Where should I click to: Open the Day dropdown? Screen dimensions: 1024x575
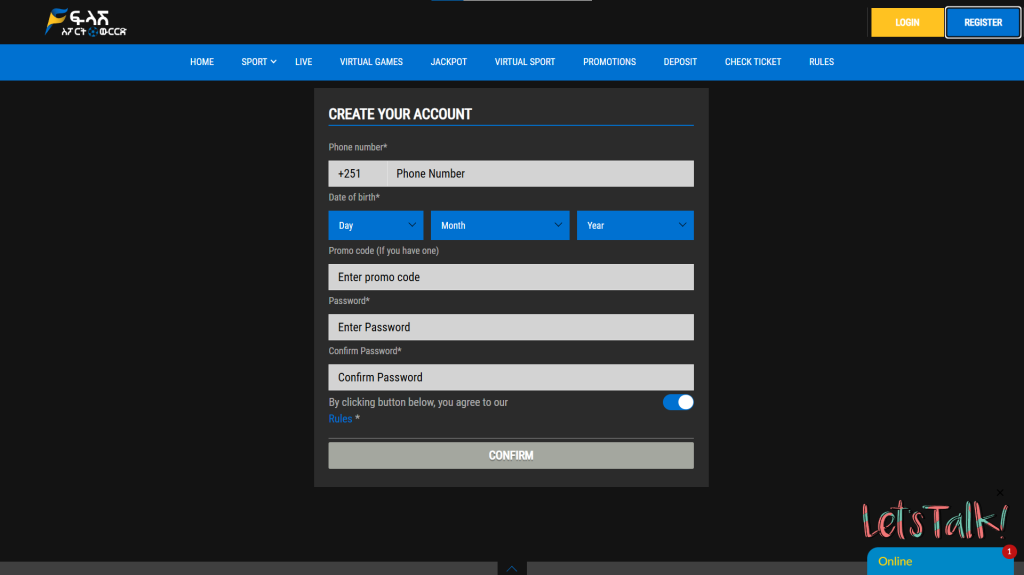[376, 225]
